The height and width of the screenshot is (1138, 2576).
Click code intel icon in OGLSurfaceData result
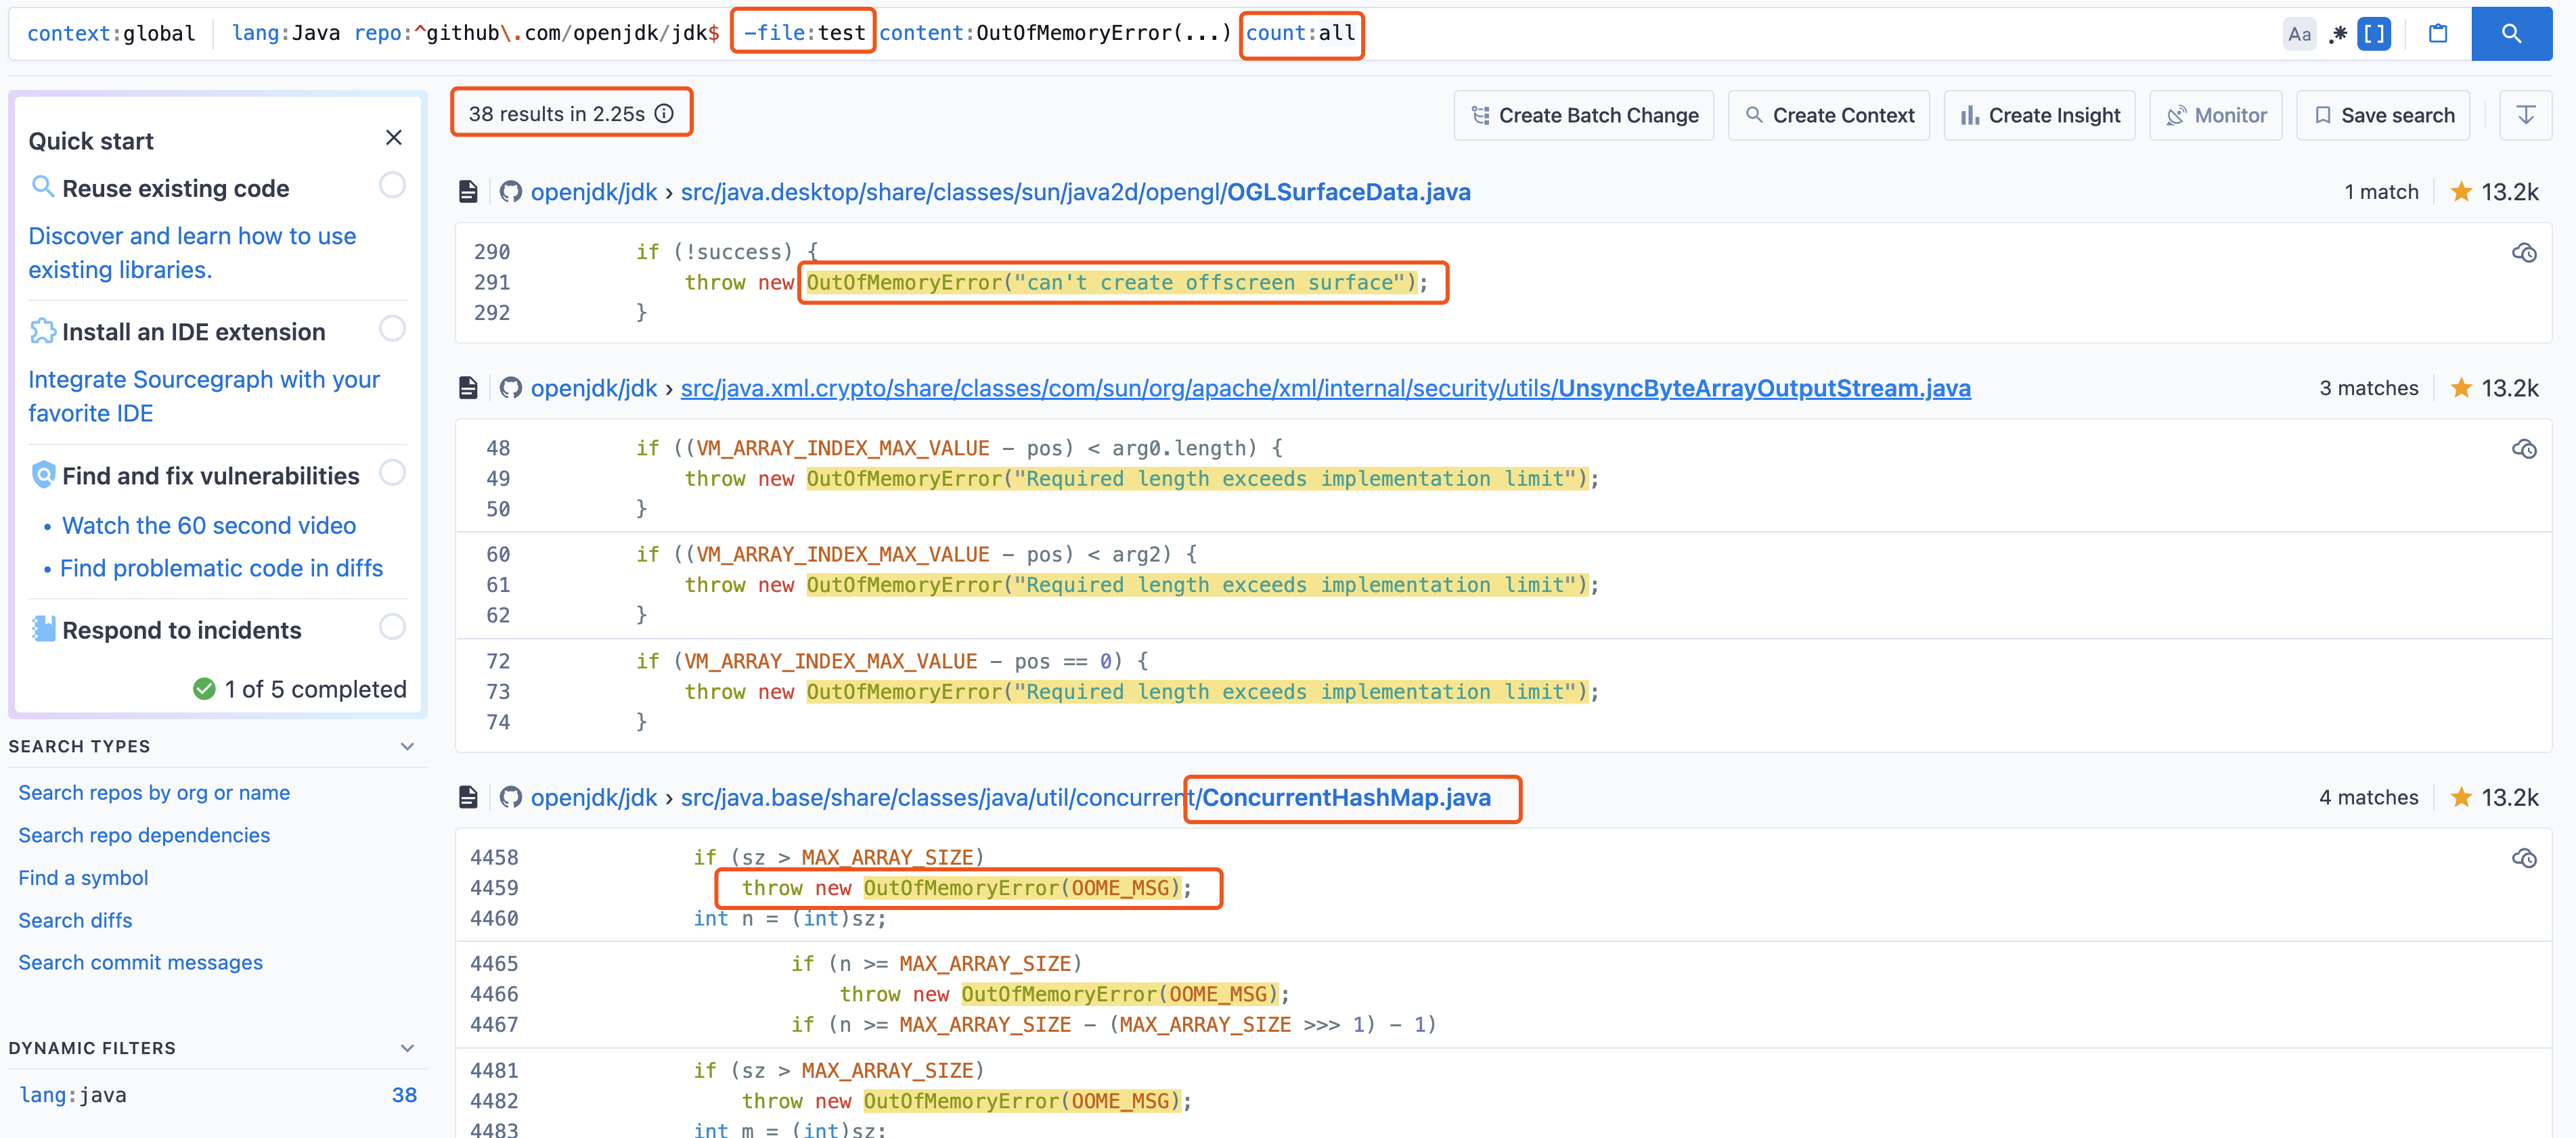click(2524, 253)
